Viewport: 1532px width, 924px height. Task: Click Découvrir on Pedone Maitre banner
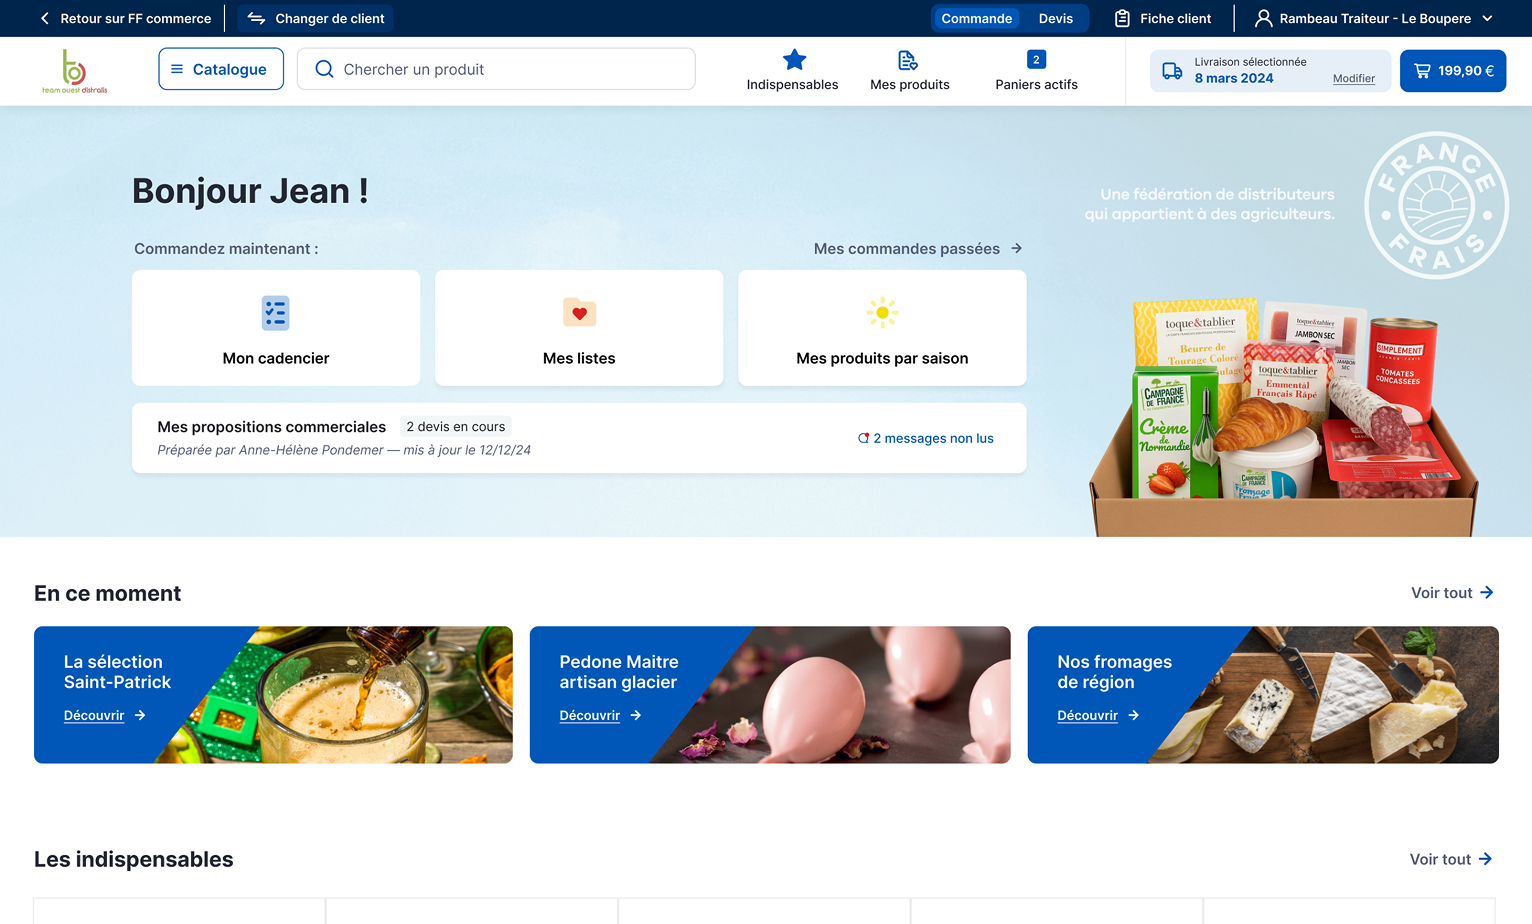pyautogui.click(x=590, y=715)
